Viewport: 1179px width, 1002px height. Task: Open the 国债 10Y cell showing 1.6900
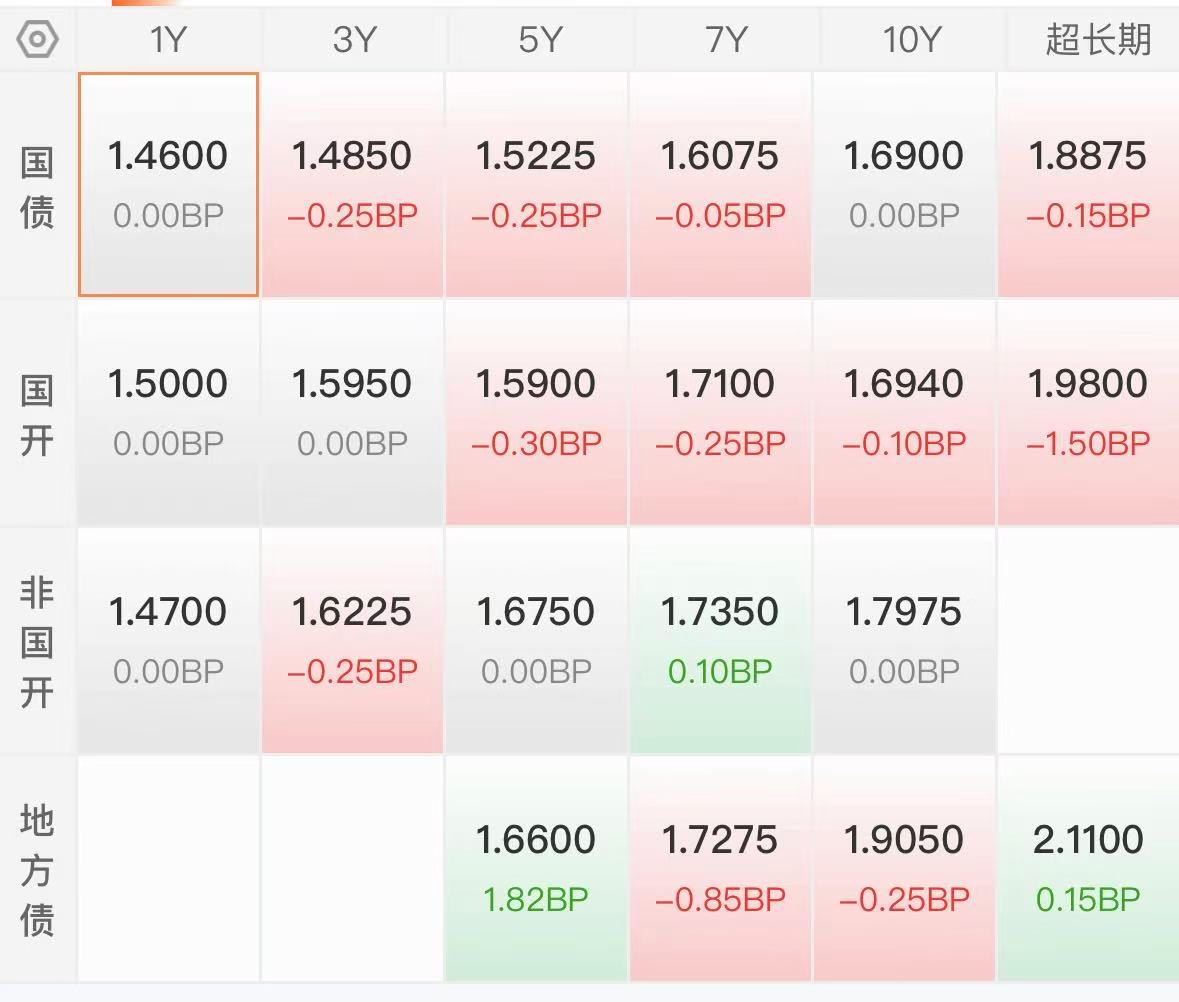(904, 184)
